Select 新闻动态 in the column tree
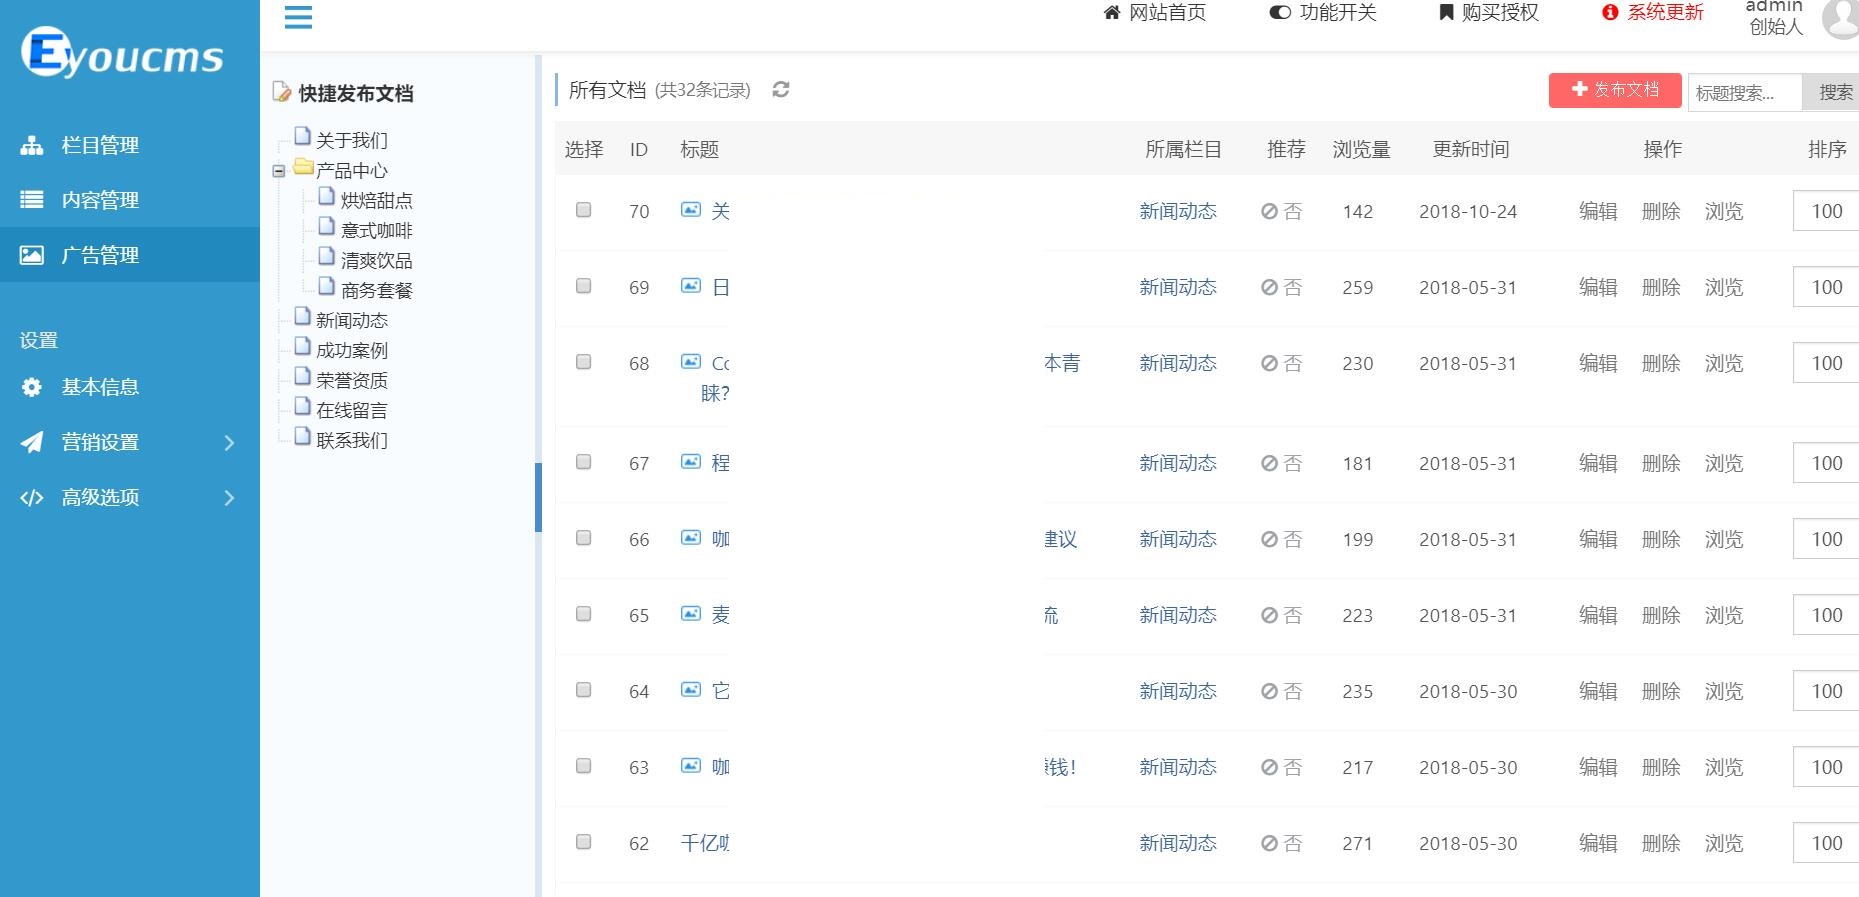Viewport: 1859px width, 897px height. tap(351, 321)
